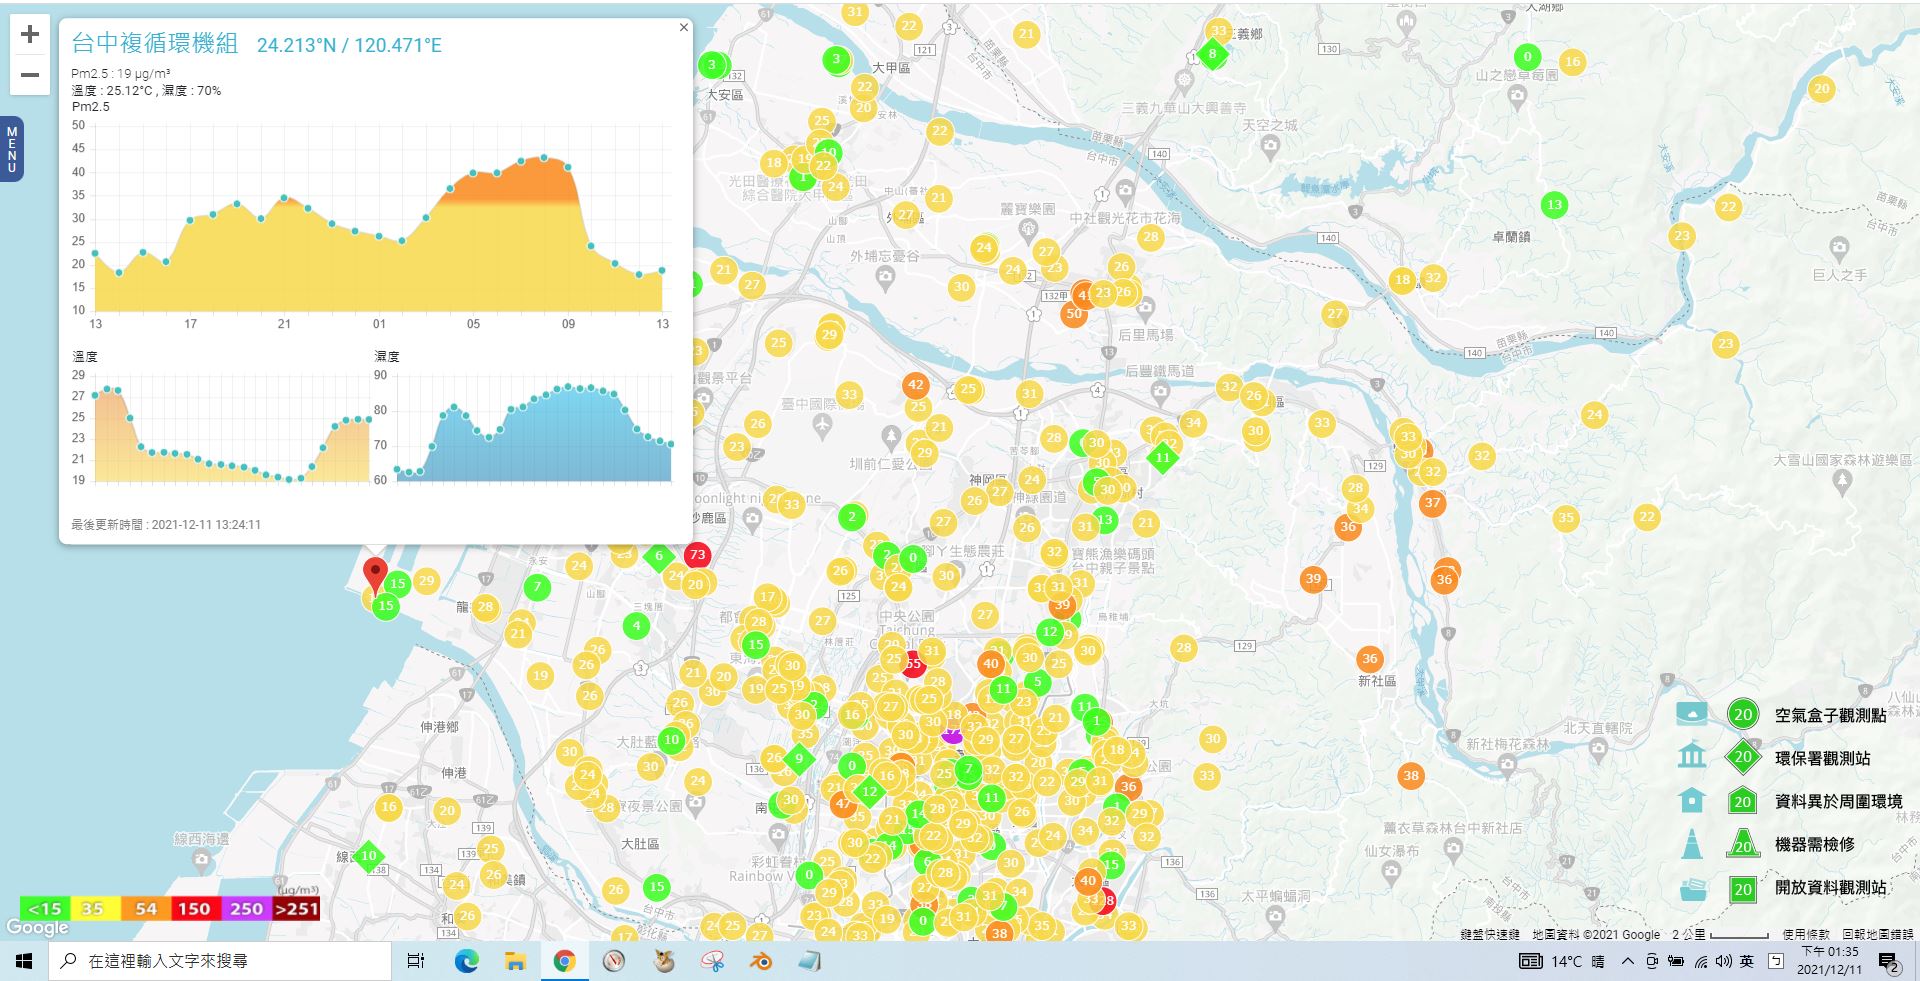Open the 使用條款 terms link
Viewport: 1920px width, 981px height.
1804,934
